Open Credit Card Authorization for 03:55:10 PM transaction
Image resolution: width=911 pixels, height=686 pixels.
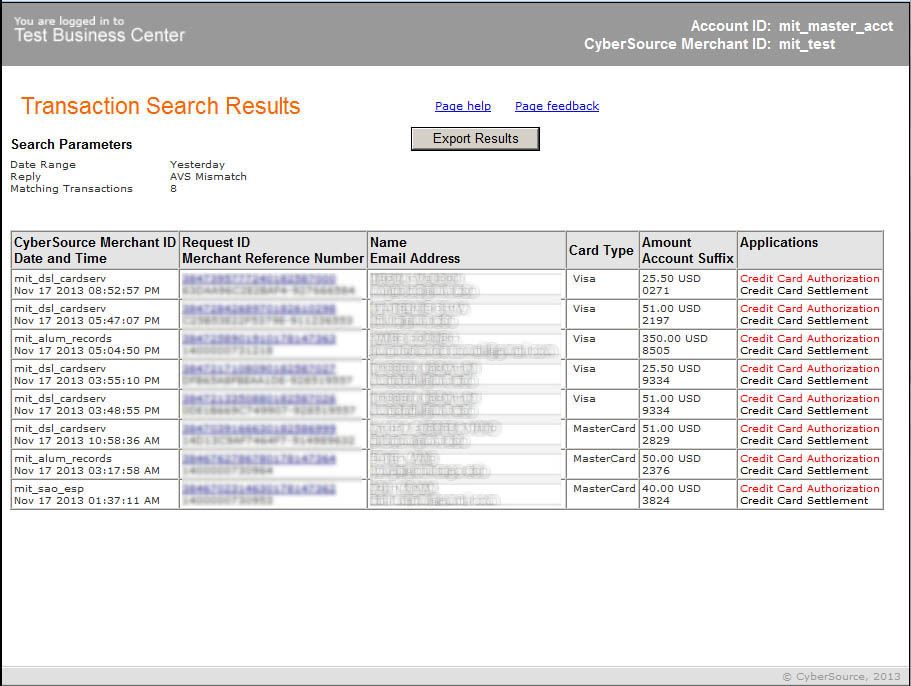click(x=809, y=369)
